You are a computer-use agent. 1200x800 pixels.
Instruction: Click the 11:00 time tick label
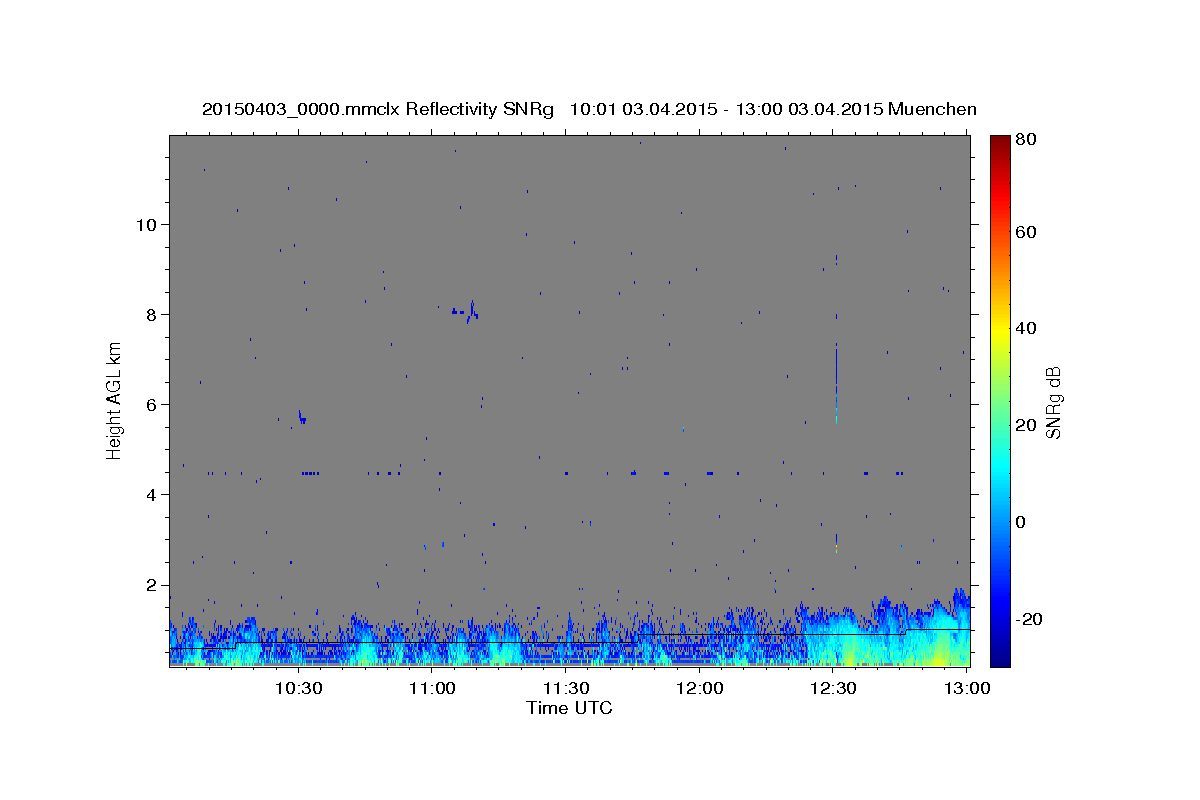click(x=432, y=688)
